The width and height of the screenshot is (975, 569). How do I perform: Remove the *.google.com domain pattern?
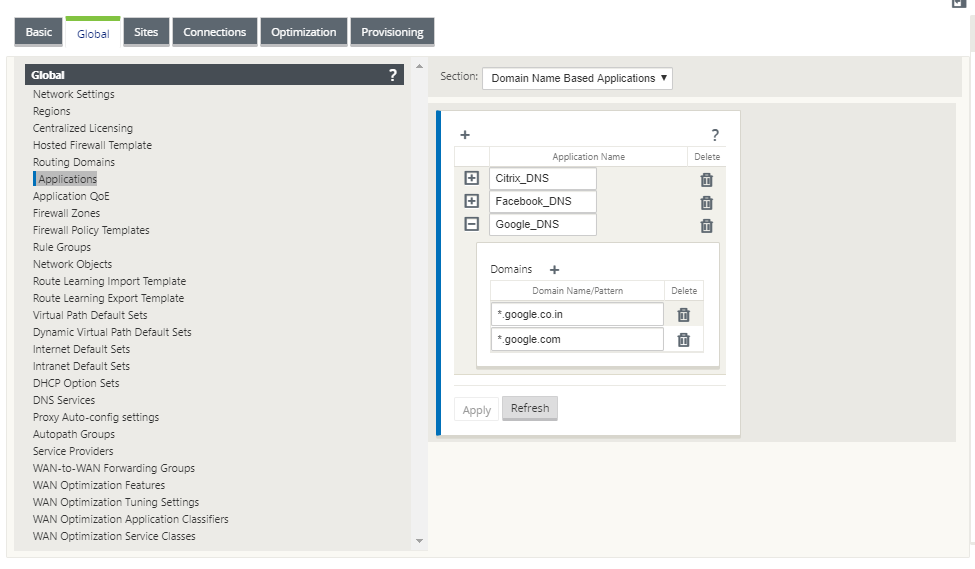[683, 340]
